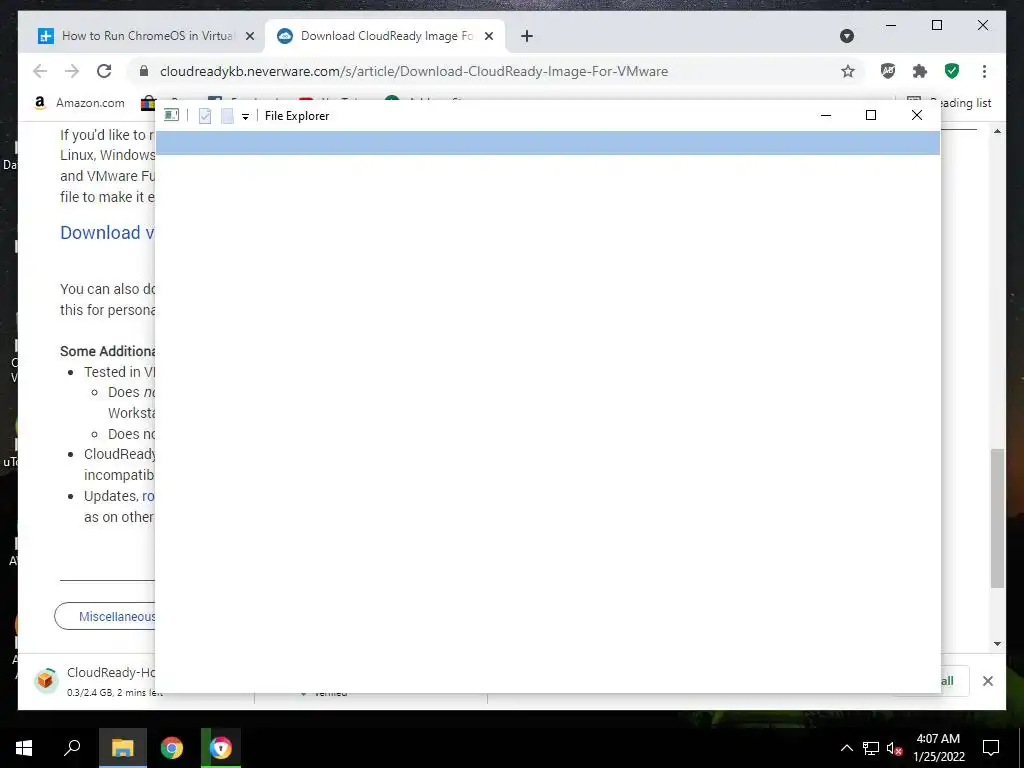Image resolution: width=1024 pixels, height=768 pixels.
Task: Close the Download CloudReady Image tab
Action: (x=488, y=37)
